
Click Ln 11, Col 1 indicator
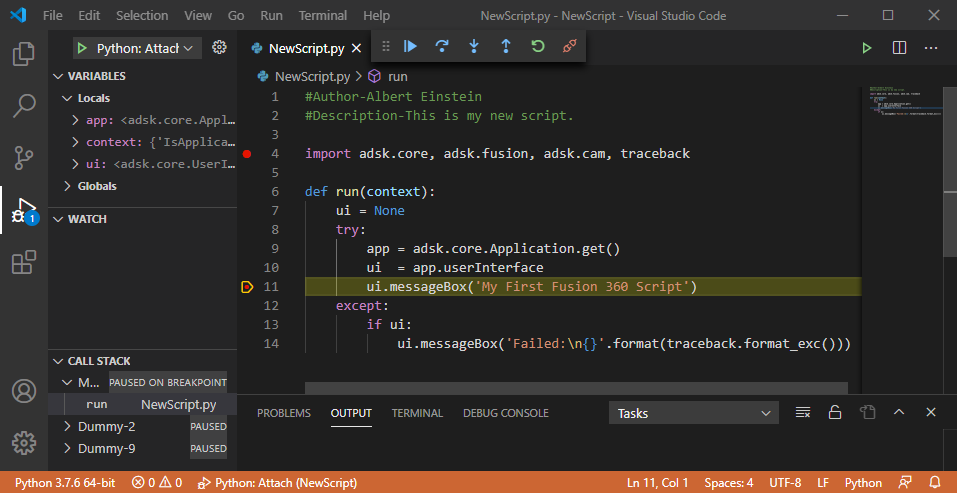657,483
